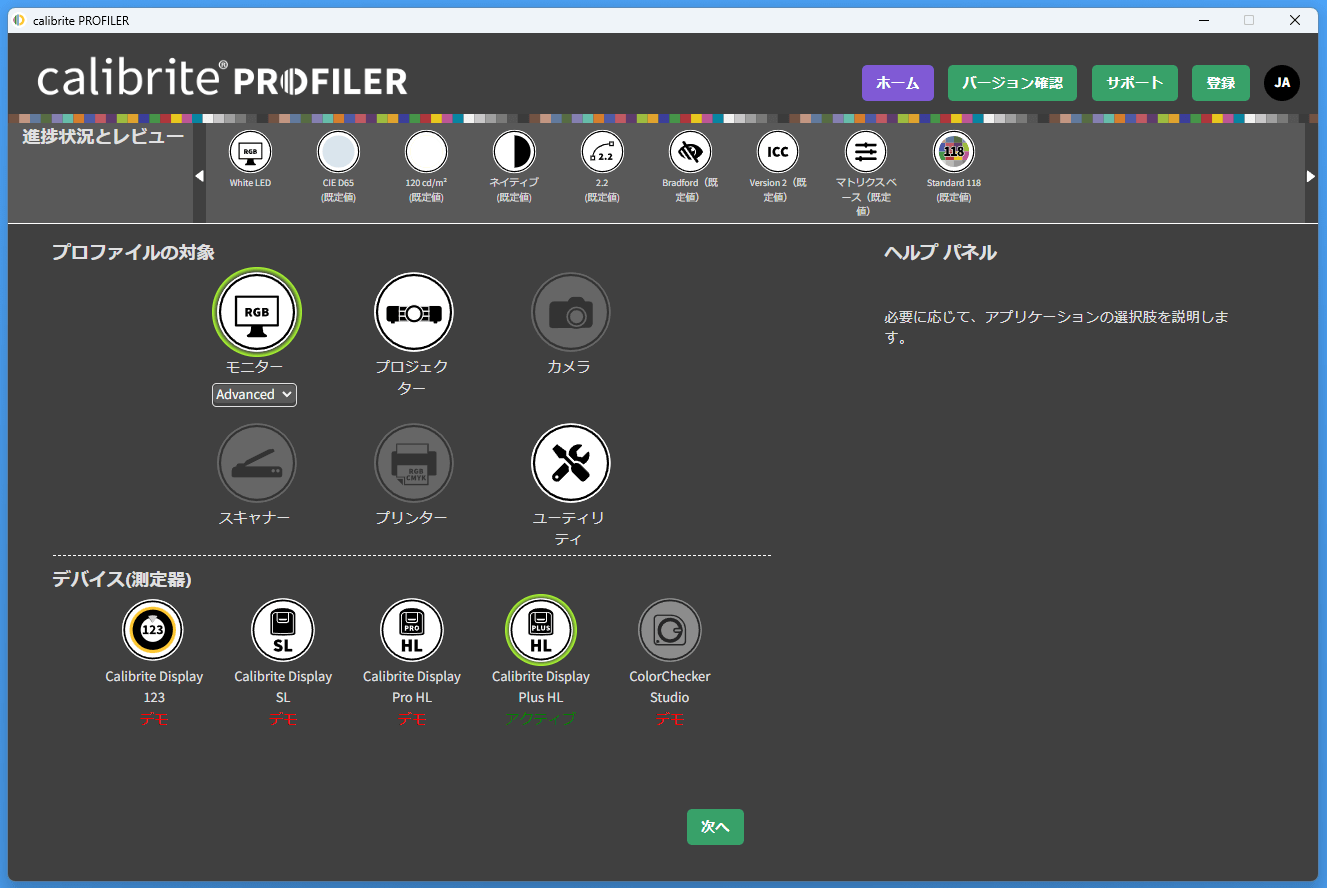Open Bradford chromatic adaptation step
1327x888 pixels.
(690, 153)
